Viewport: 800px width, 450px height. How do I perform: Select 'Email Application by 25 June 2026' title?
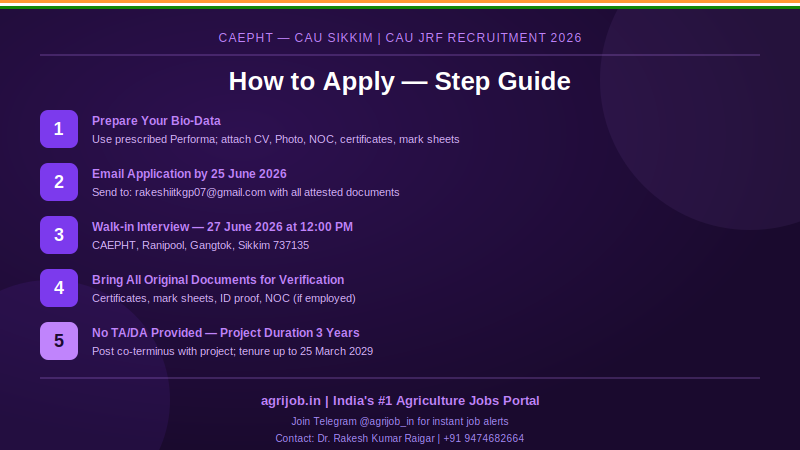pos(189,174)
